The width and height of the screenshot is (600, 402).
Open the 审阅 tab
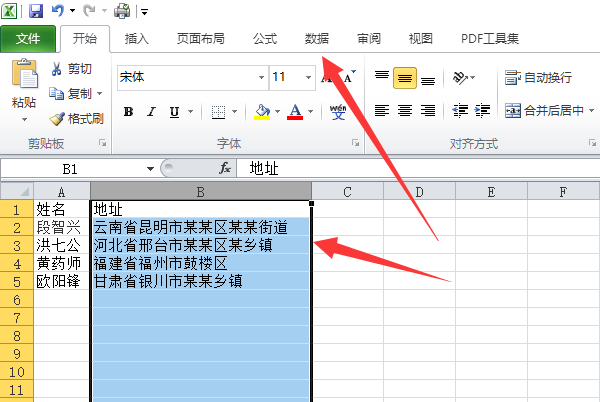tap(369, 39)
